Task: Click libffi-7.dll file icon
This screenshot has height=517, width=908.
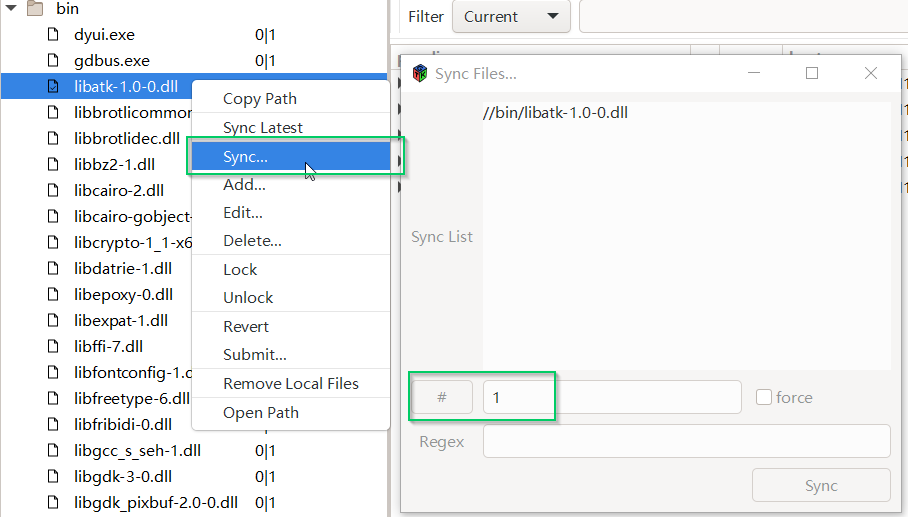Action: point(53,346)
